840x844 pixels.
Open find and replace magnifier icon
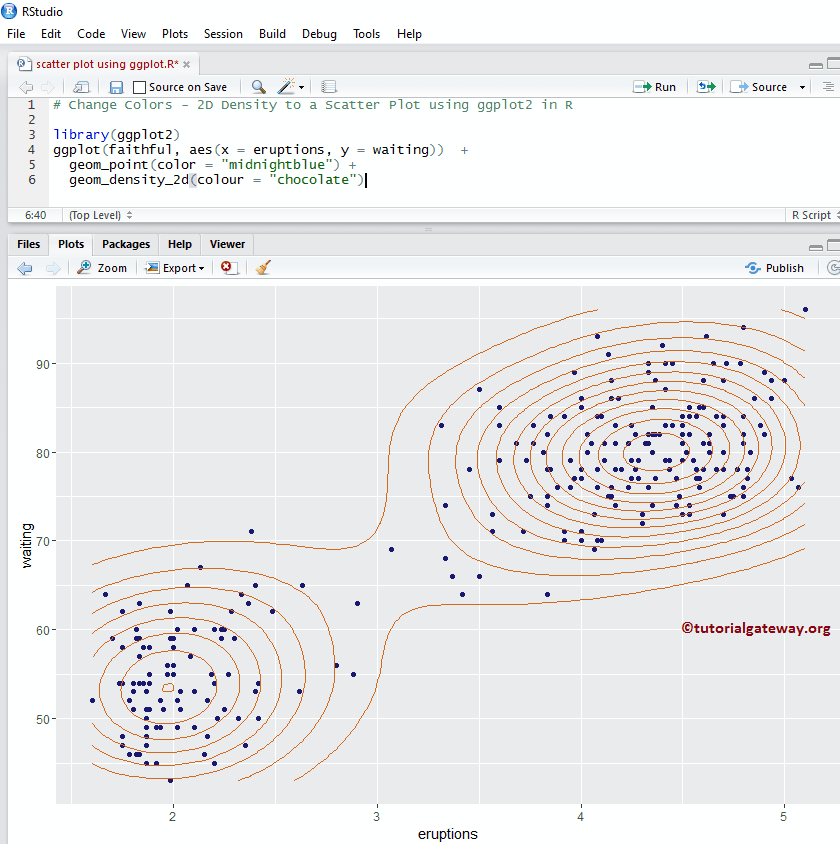(258, 87)
